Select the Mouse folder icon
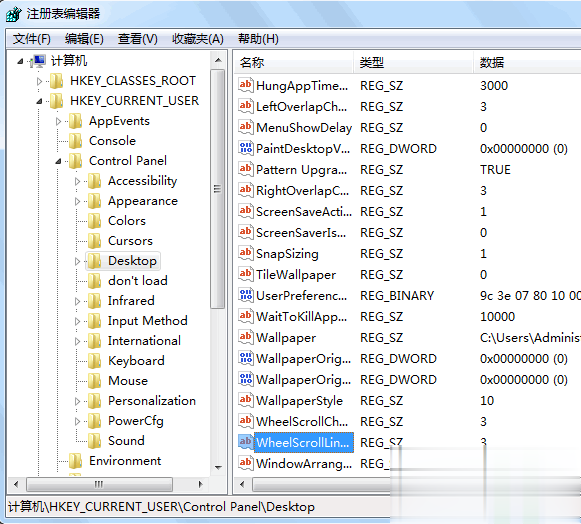The height and width of the screenshot is (524, 581). [94, 381]
